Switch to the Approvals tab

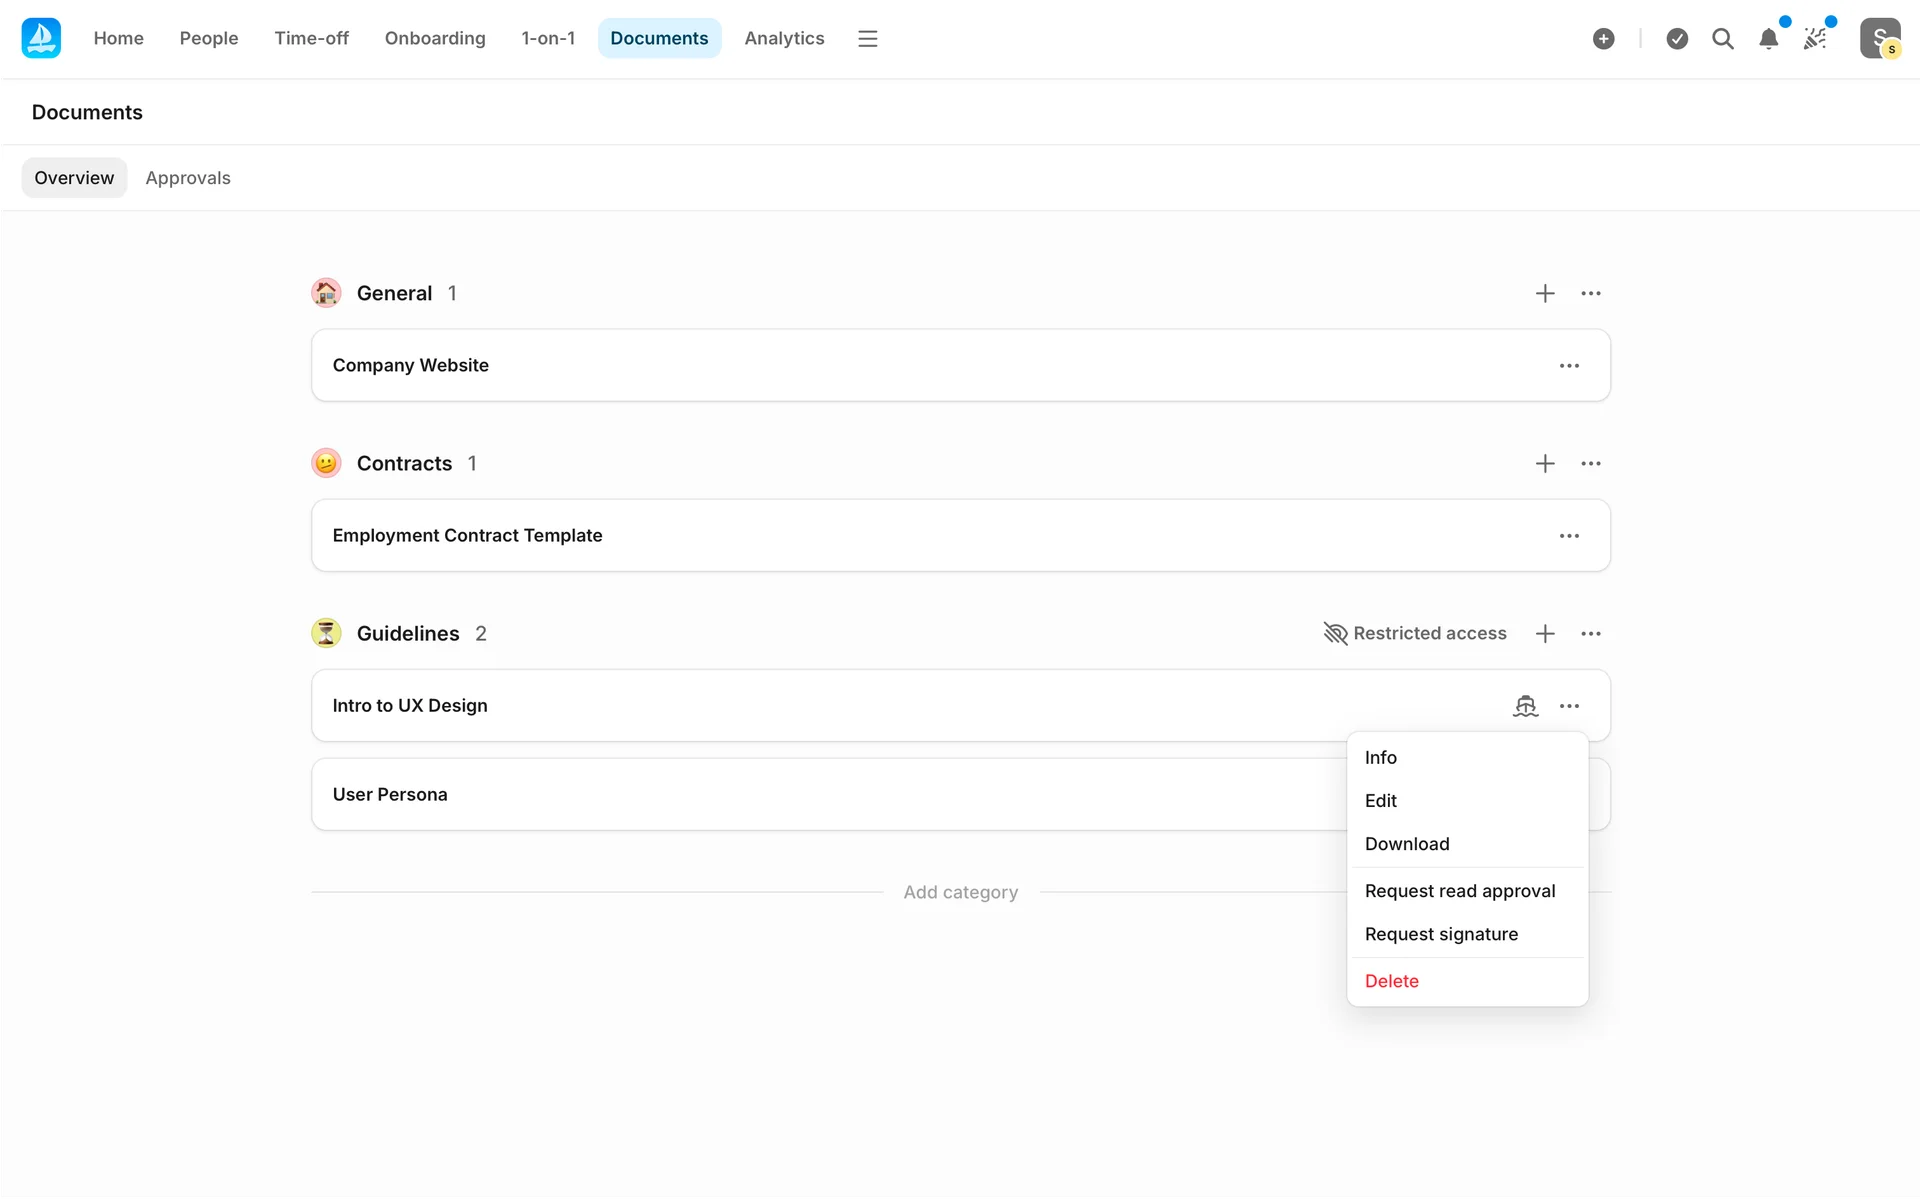pyautogui.click(x=188, y=178)
